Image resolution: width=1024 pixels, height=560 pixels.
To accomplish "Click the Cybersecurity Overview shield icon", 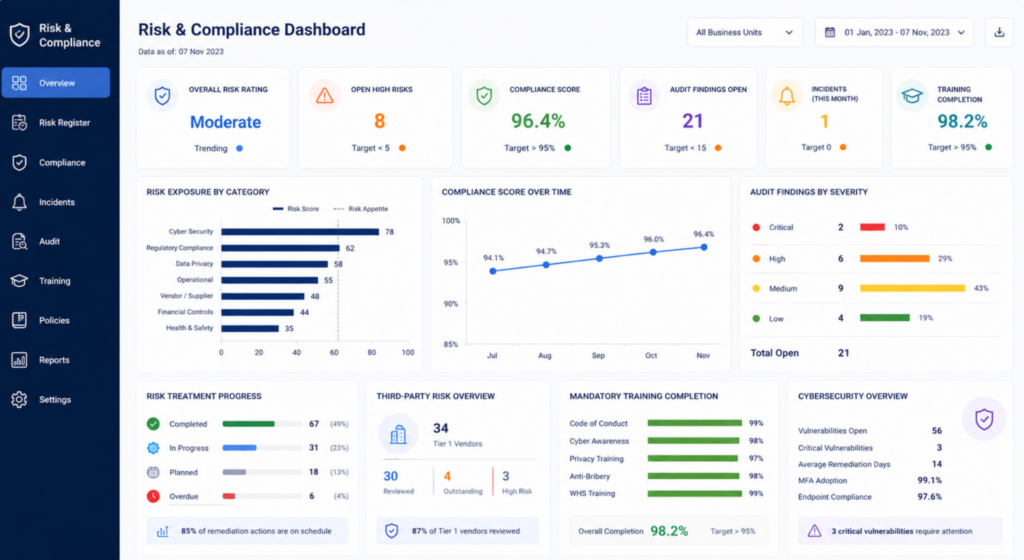I will coord(984,419).
